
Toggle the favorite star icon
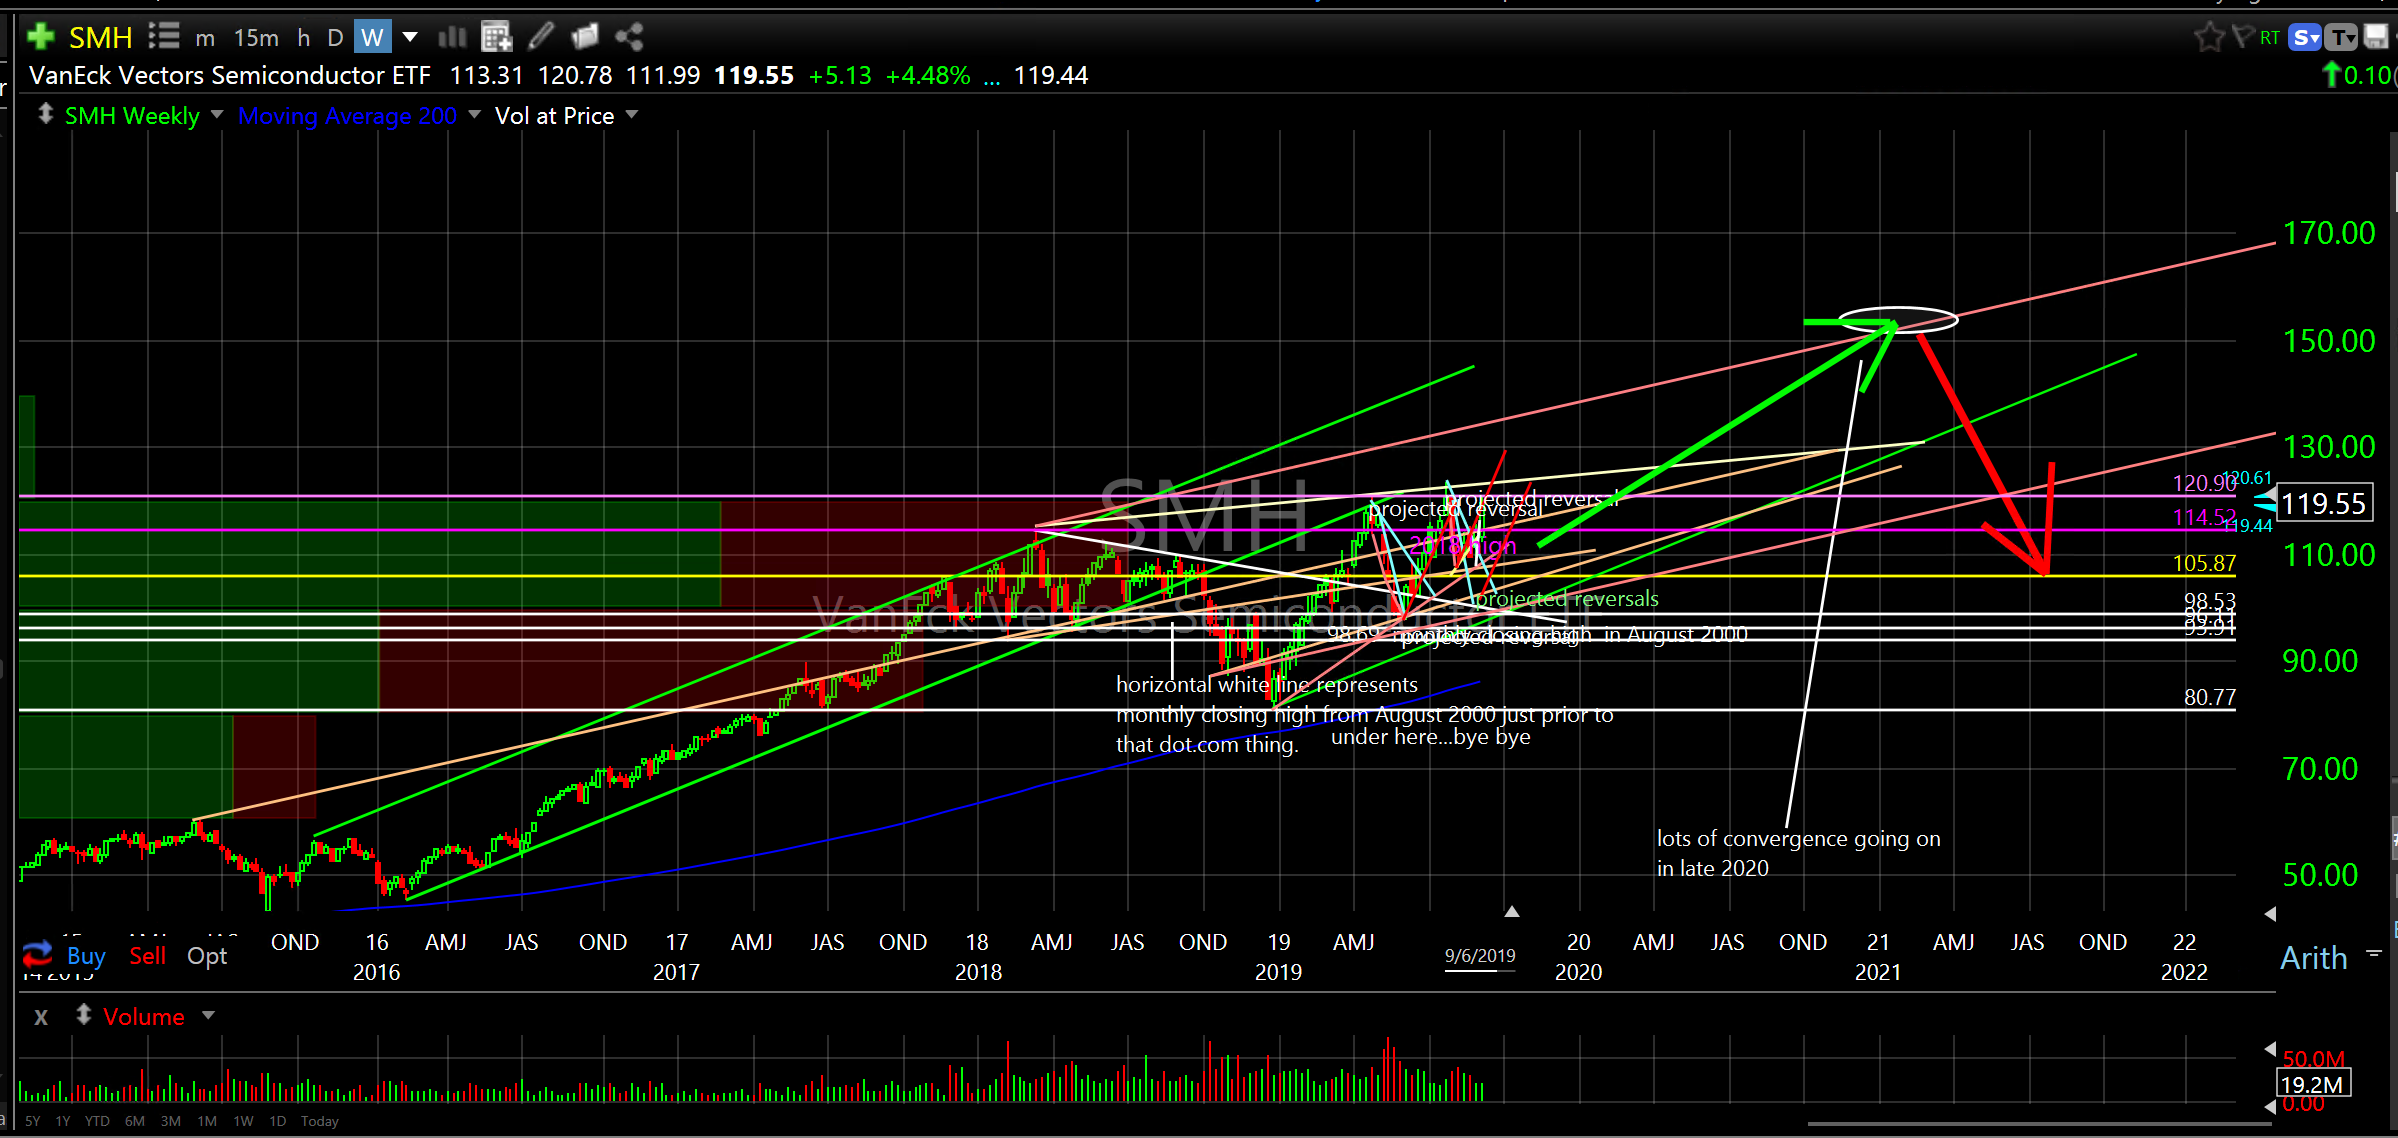point(2208,38)
